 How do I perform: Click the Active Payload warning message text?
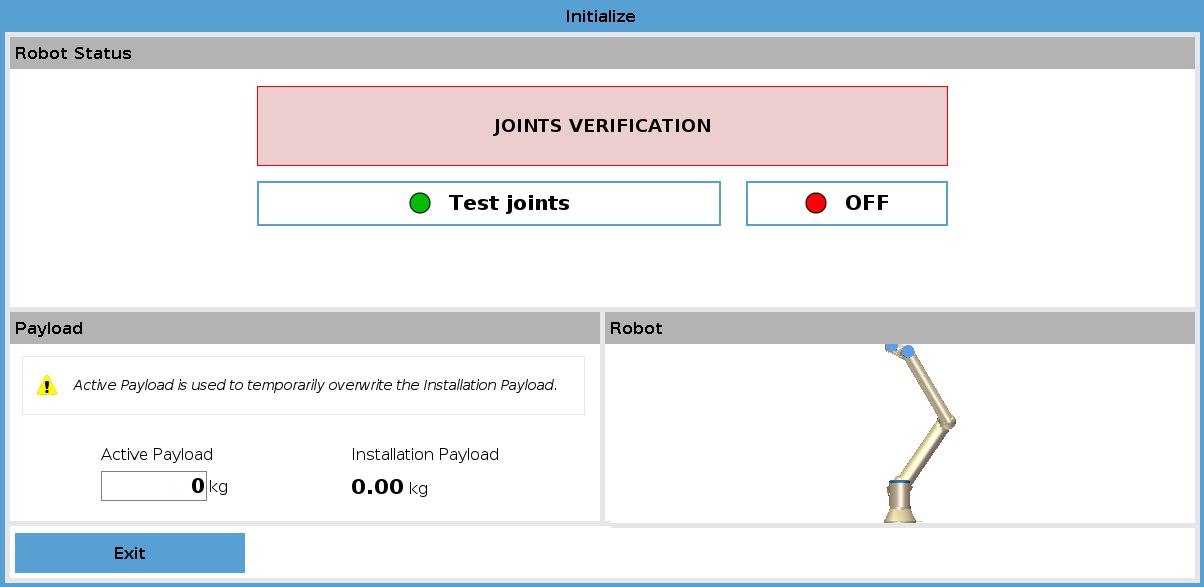315,385
